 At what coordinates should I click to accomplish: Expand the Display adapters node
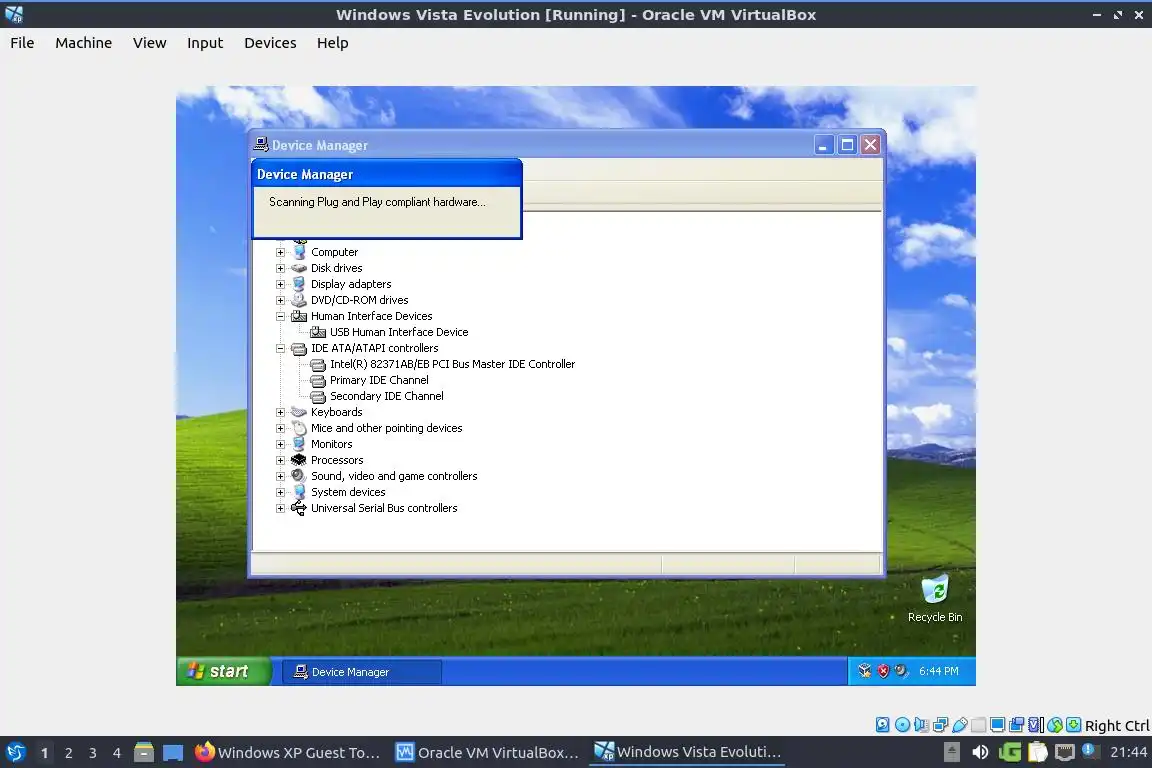click(x=280, y=284)
